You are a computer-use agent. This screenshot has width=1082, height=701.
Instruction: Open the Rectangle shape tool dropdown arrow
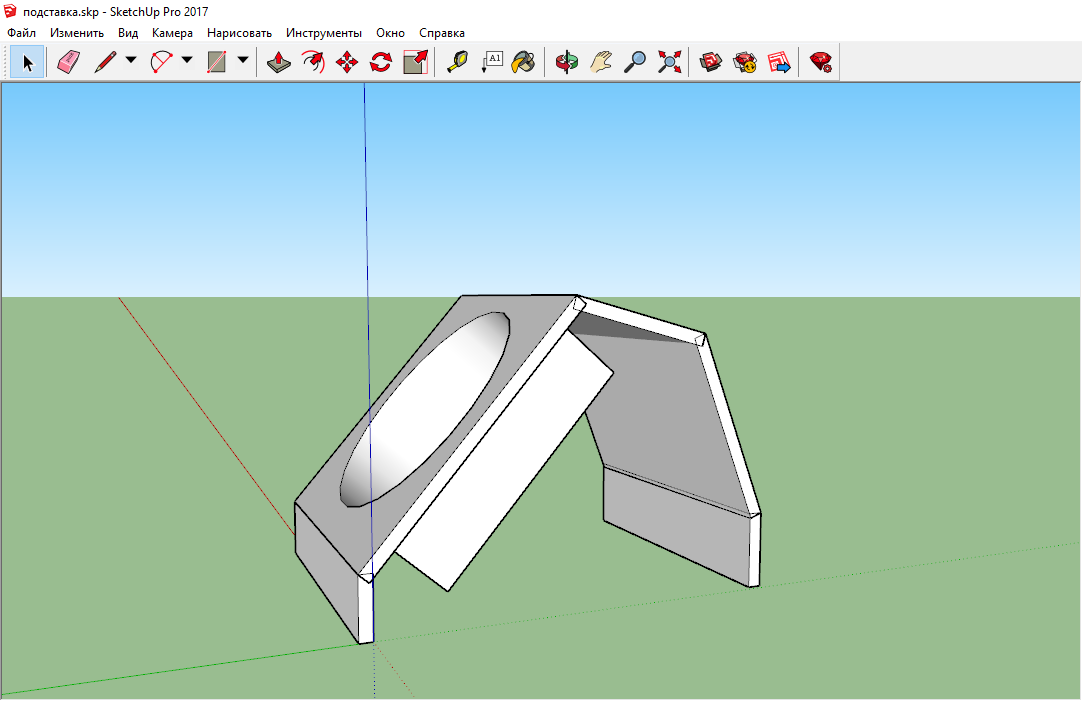tap(243, 61)
